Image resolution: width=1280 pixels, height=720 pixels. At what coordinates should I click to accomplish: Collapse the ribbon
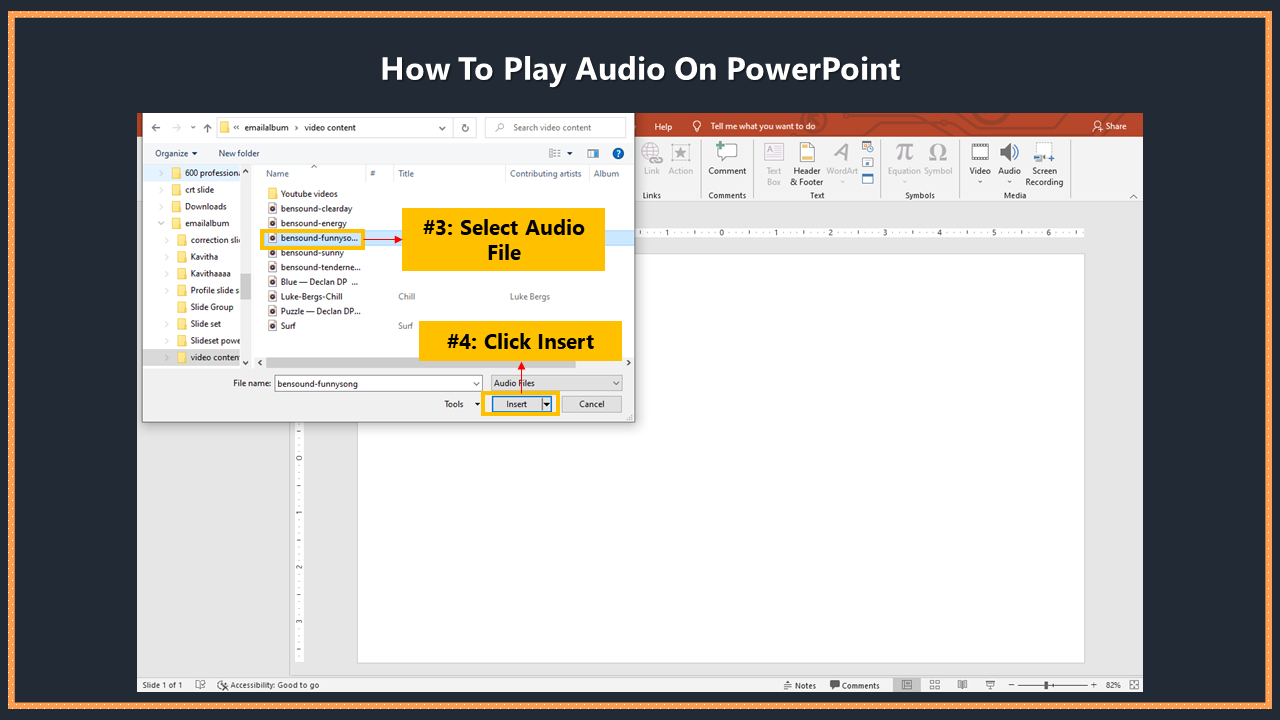point(1133,197)
